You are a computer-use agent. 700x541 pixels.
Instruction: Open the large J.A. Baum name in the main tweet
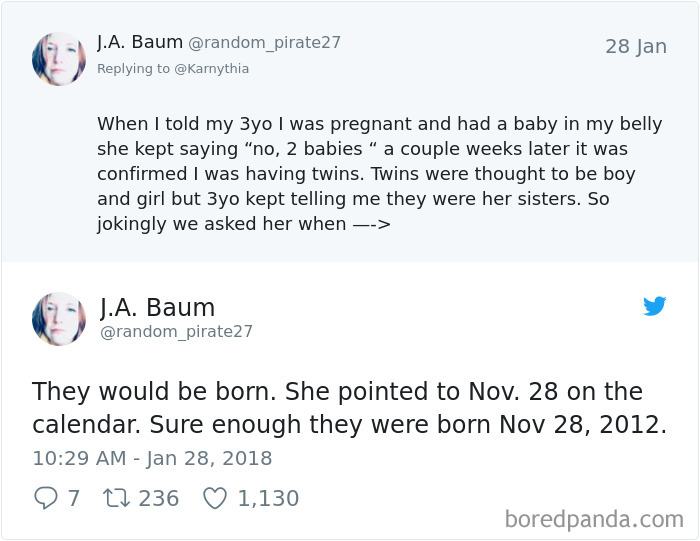(157, 307)
